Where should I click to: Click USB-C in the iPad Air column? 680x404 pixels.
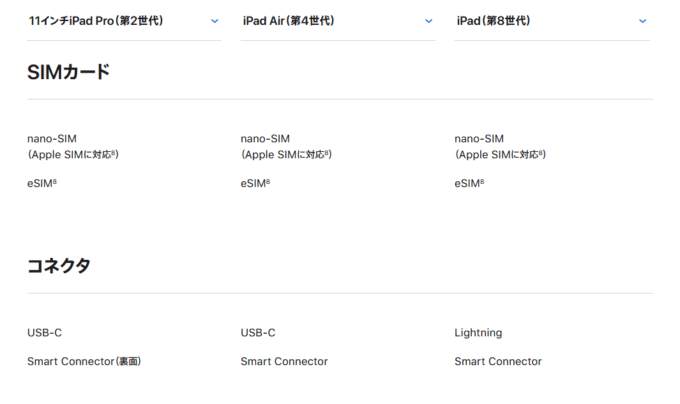pos(258,333)
